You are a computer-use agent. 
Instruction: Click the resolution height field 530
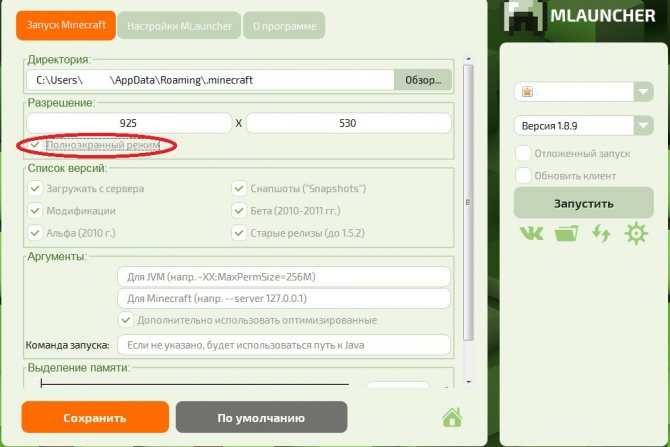349,123
